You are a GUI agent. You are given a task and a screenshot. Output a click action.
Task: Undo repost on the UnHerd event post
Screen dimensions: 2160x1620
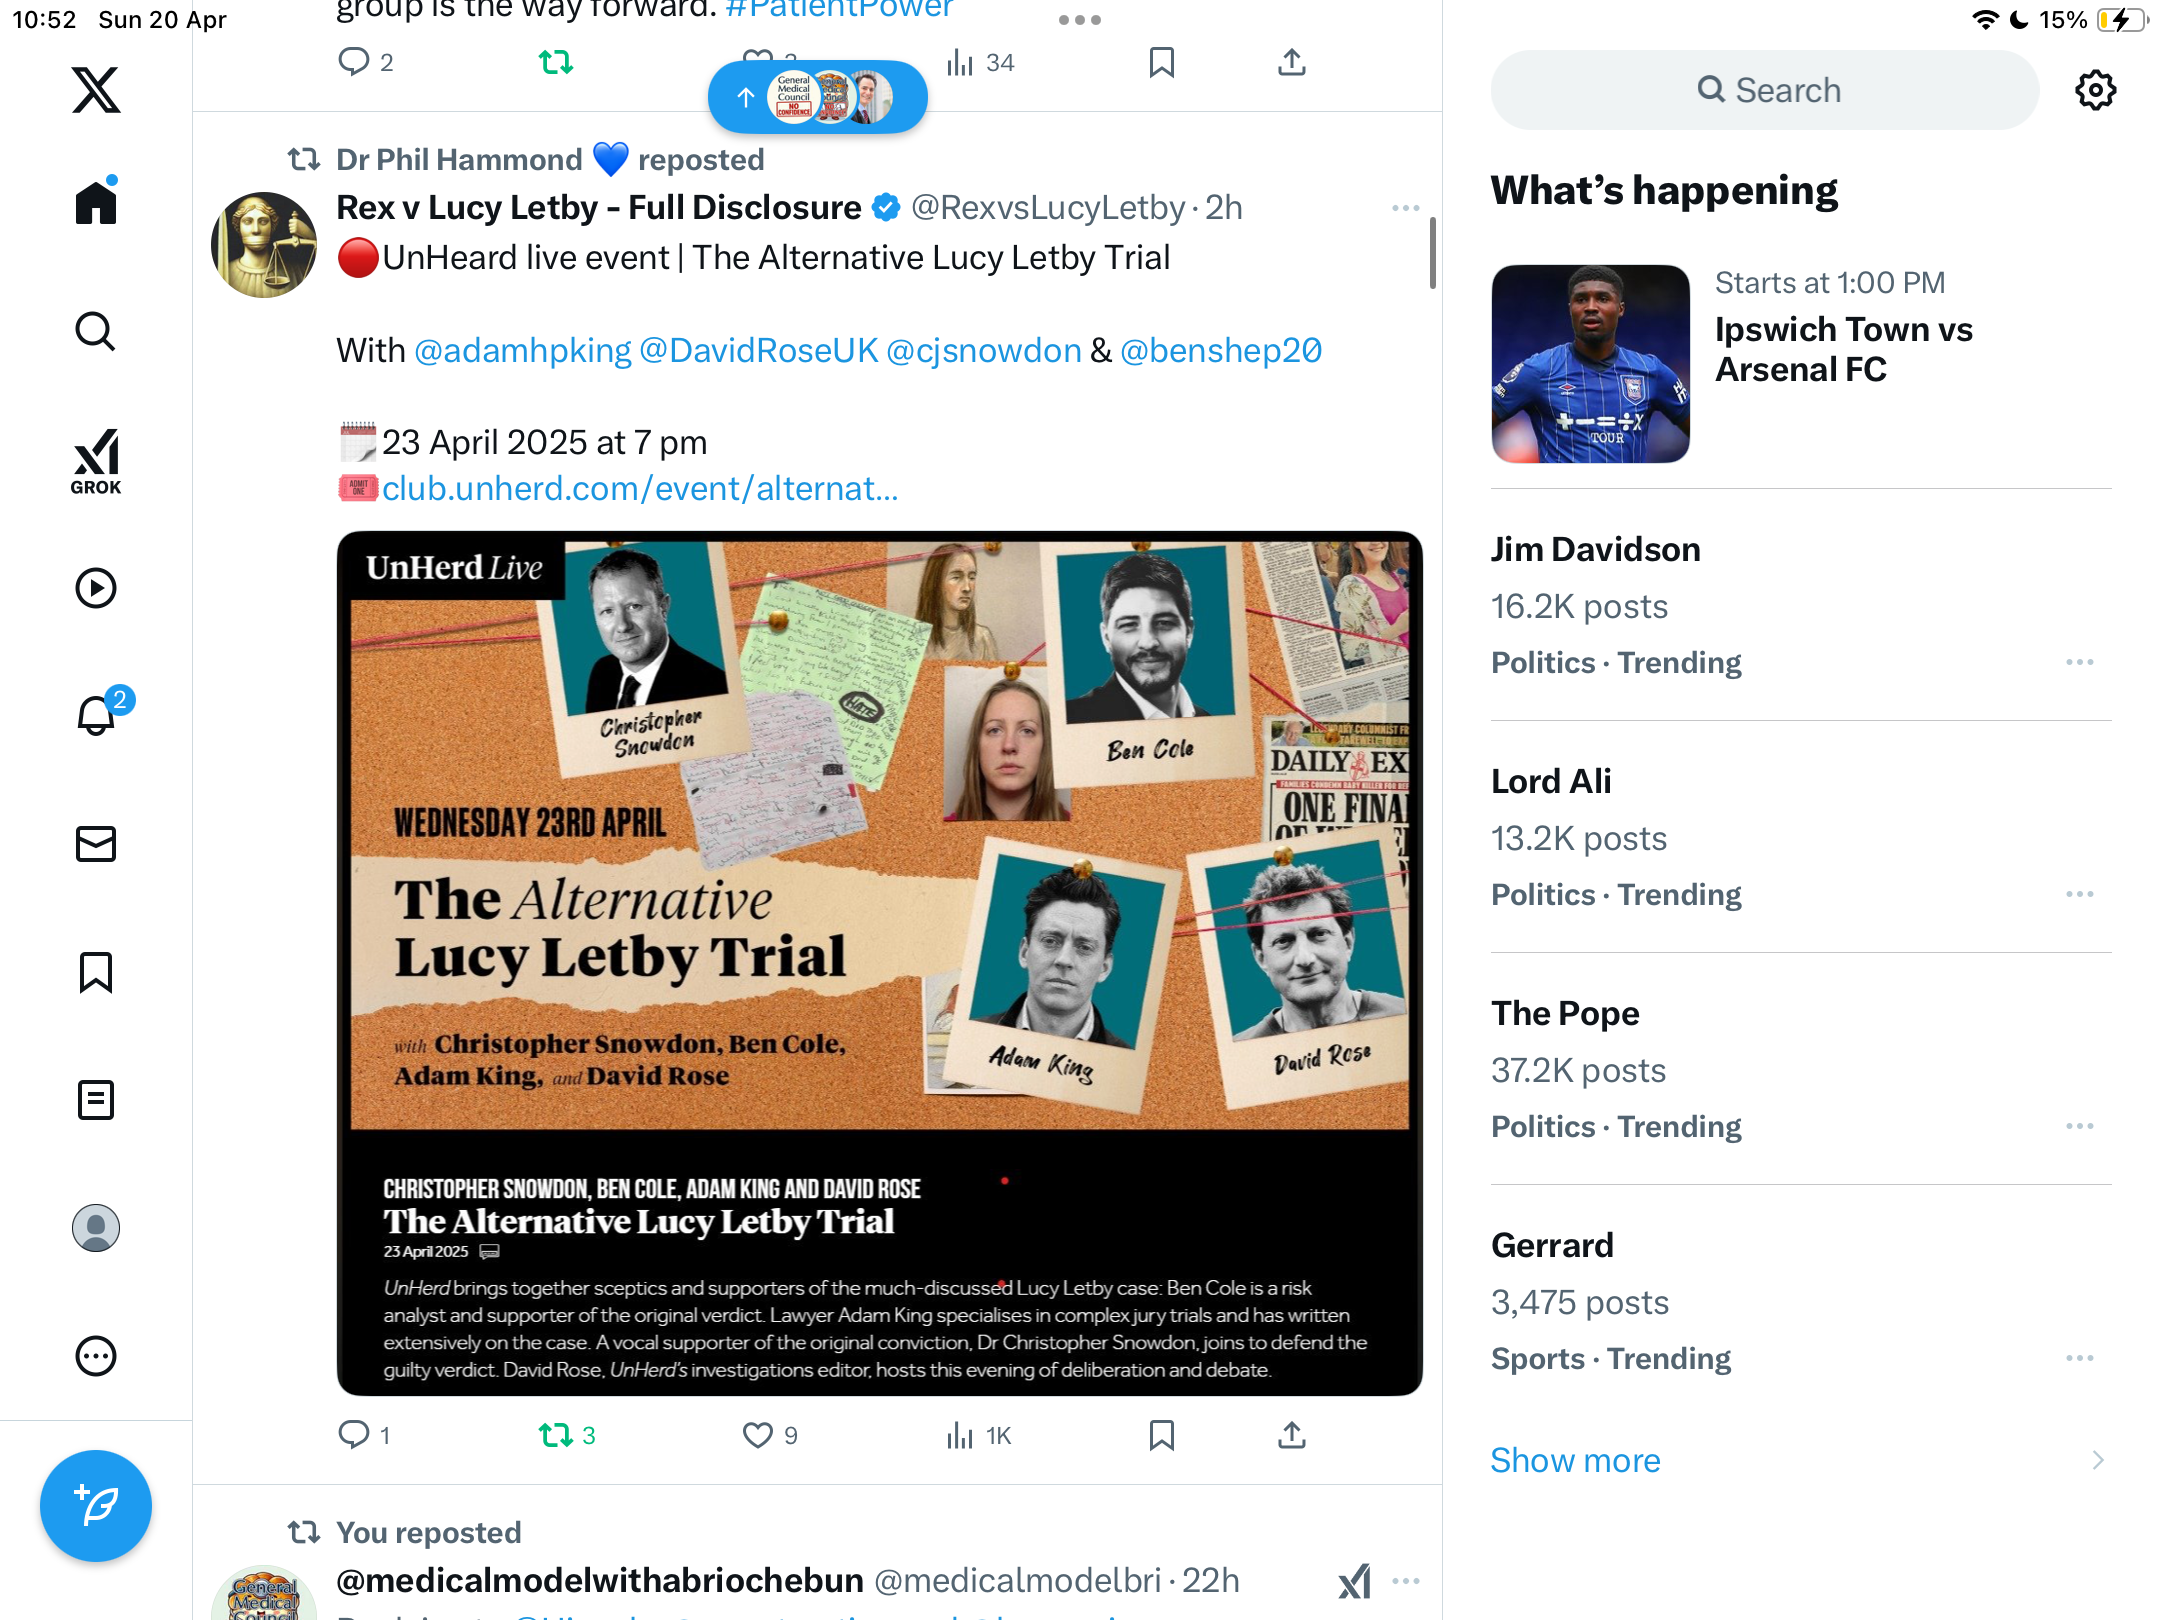555,1435
